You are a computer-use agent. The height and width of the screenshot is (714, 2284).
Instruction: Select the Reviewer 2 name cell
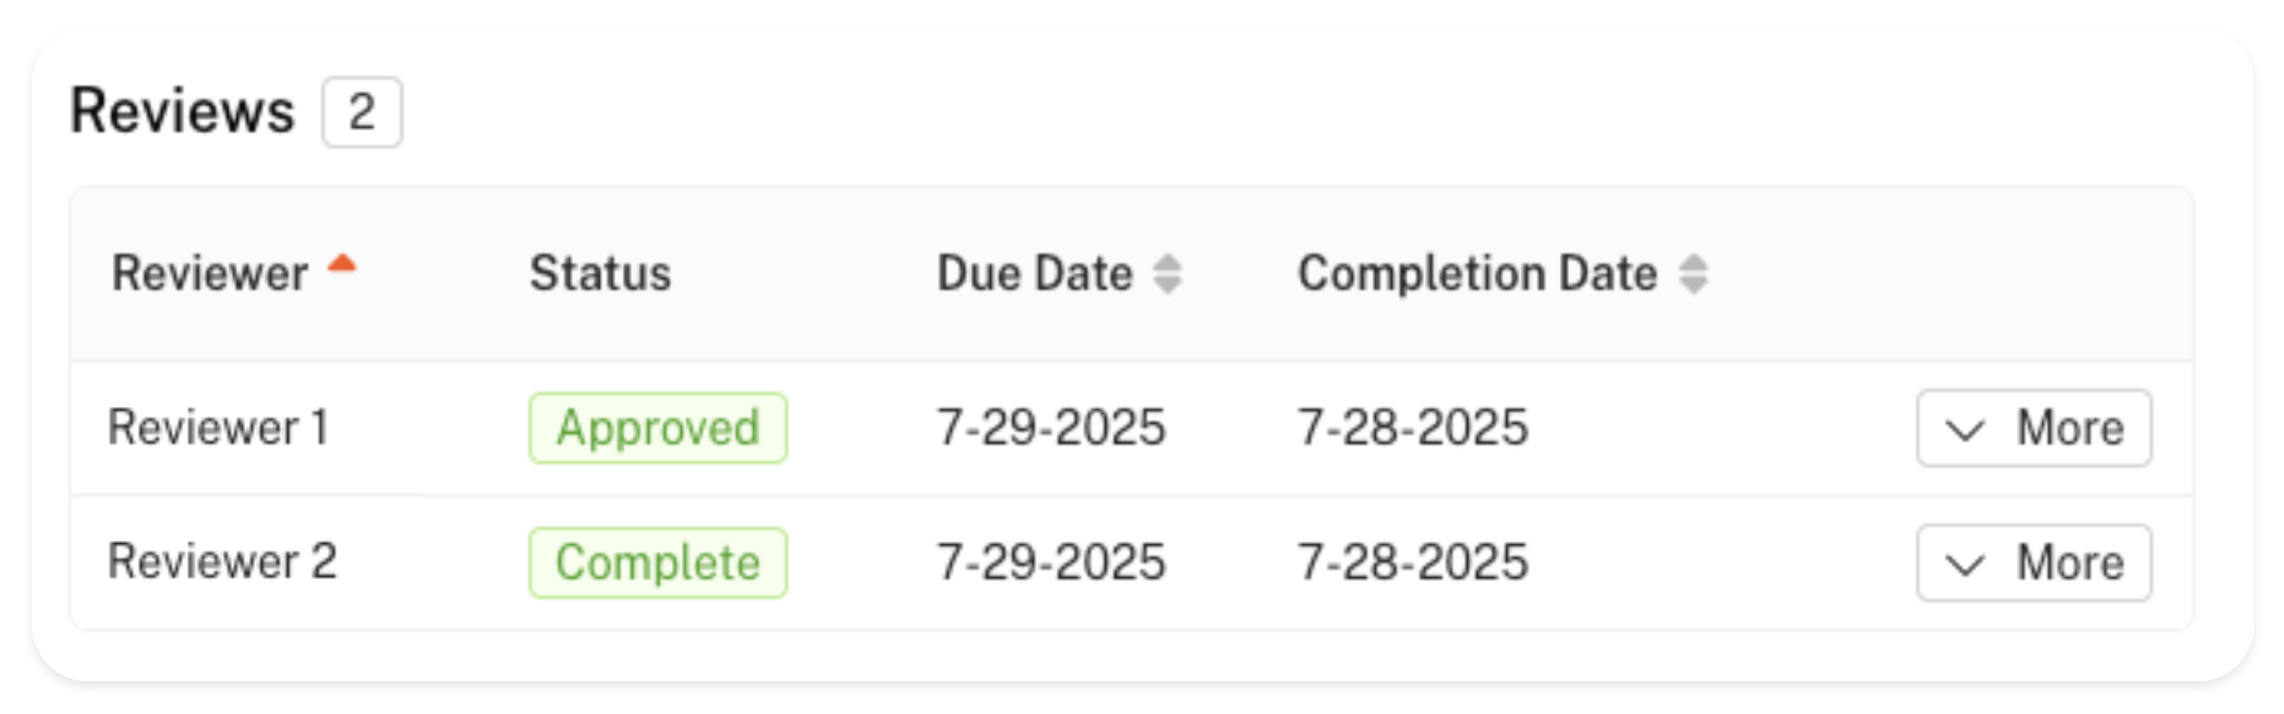coord(222,562)
